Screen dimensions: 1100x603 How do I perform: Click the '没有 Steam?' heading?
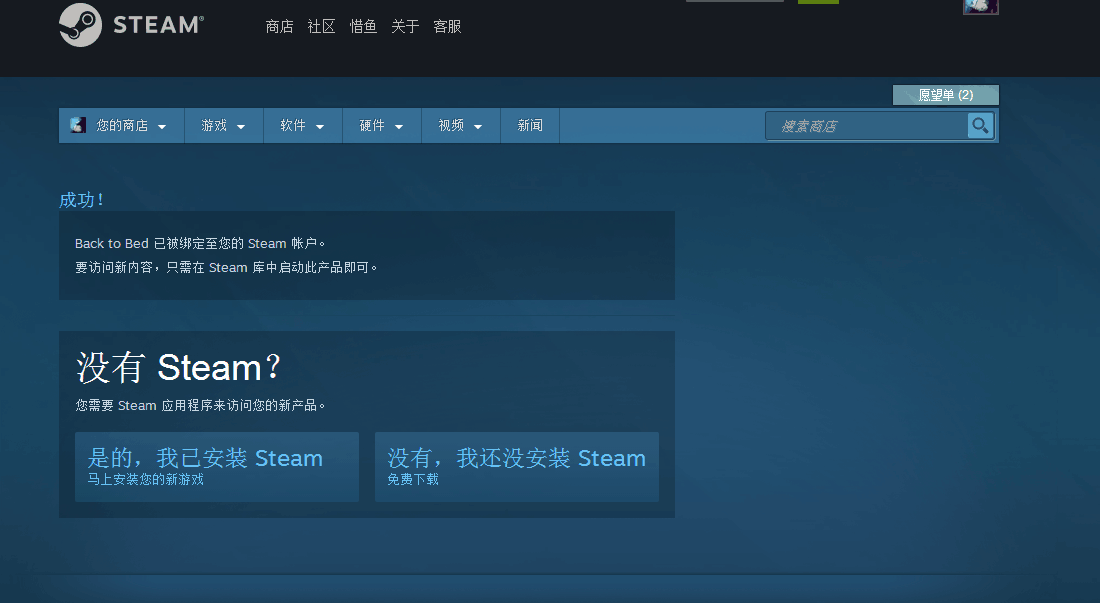[178, 367]
